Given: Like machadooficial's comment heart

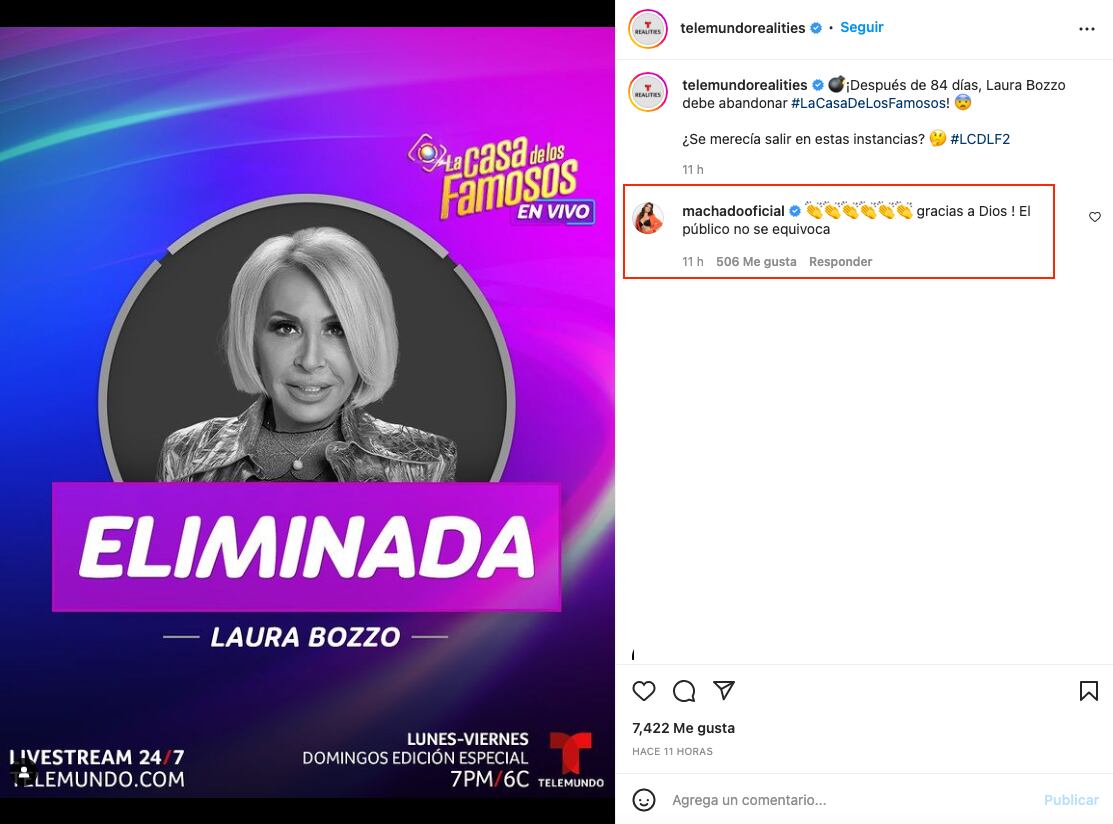Looking at the screenshot, I should (x=1095, y=216).
